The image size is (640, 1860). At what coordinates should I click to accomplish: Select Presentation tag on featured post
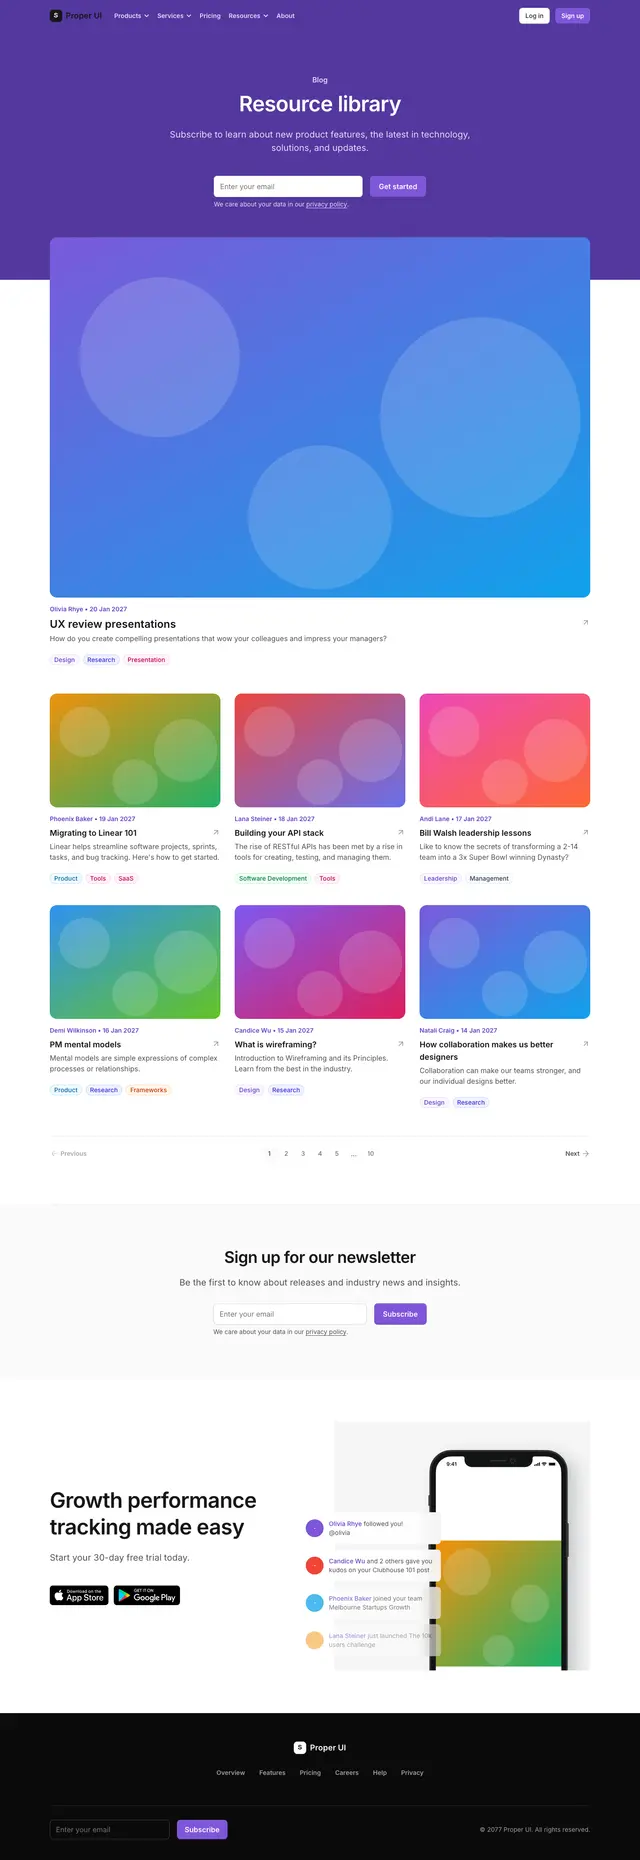146,660
